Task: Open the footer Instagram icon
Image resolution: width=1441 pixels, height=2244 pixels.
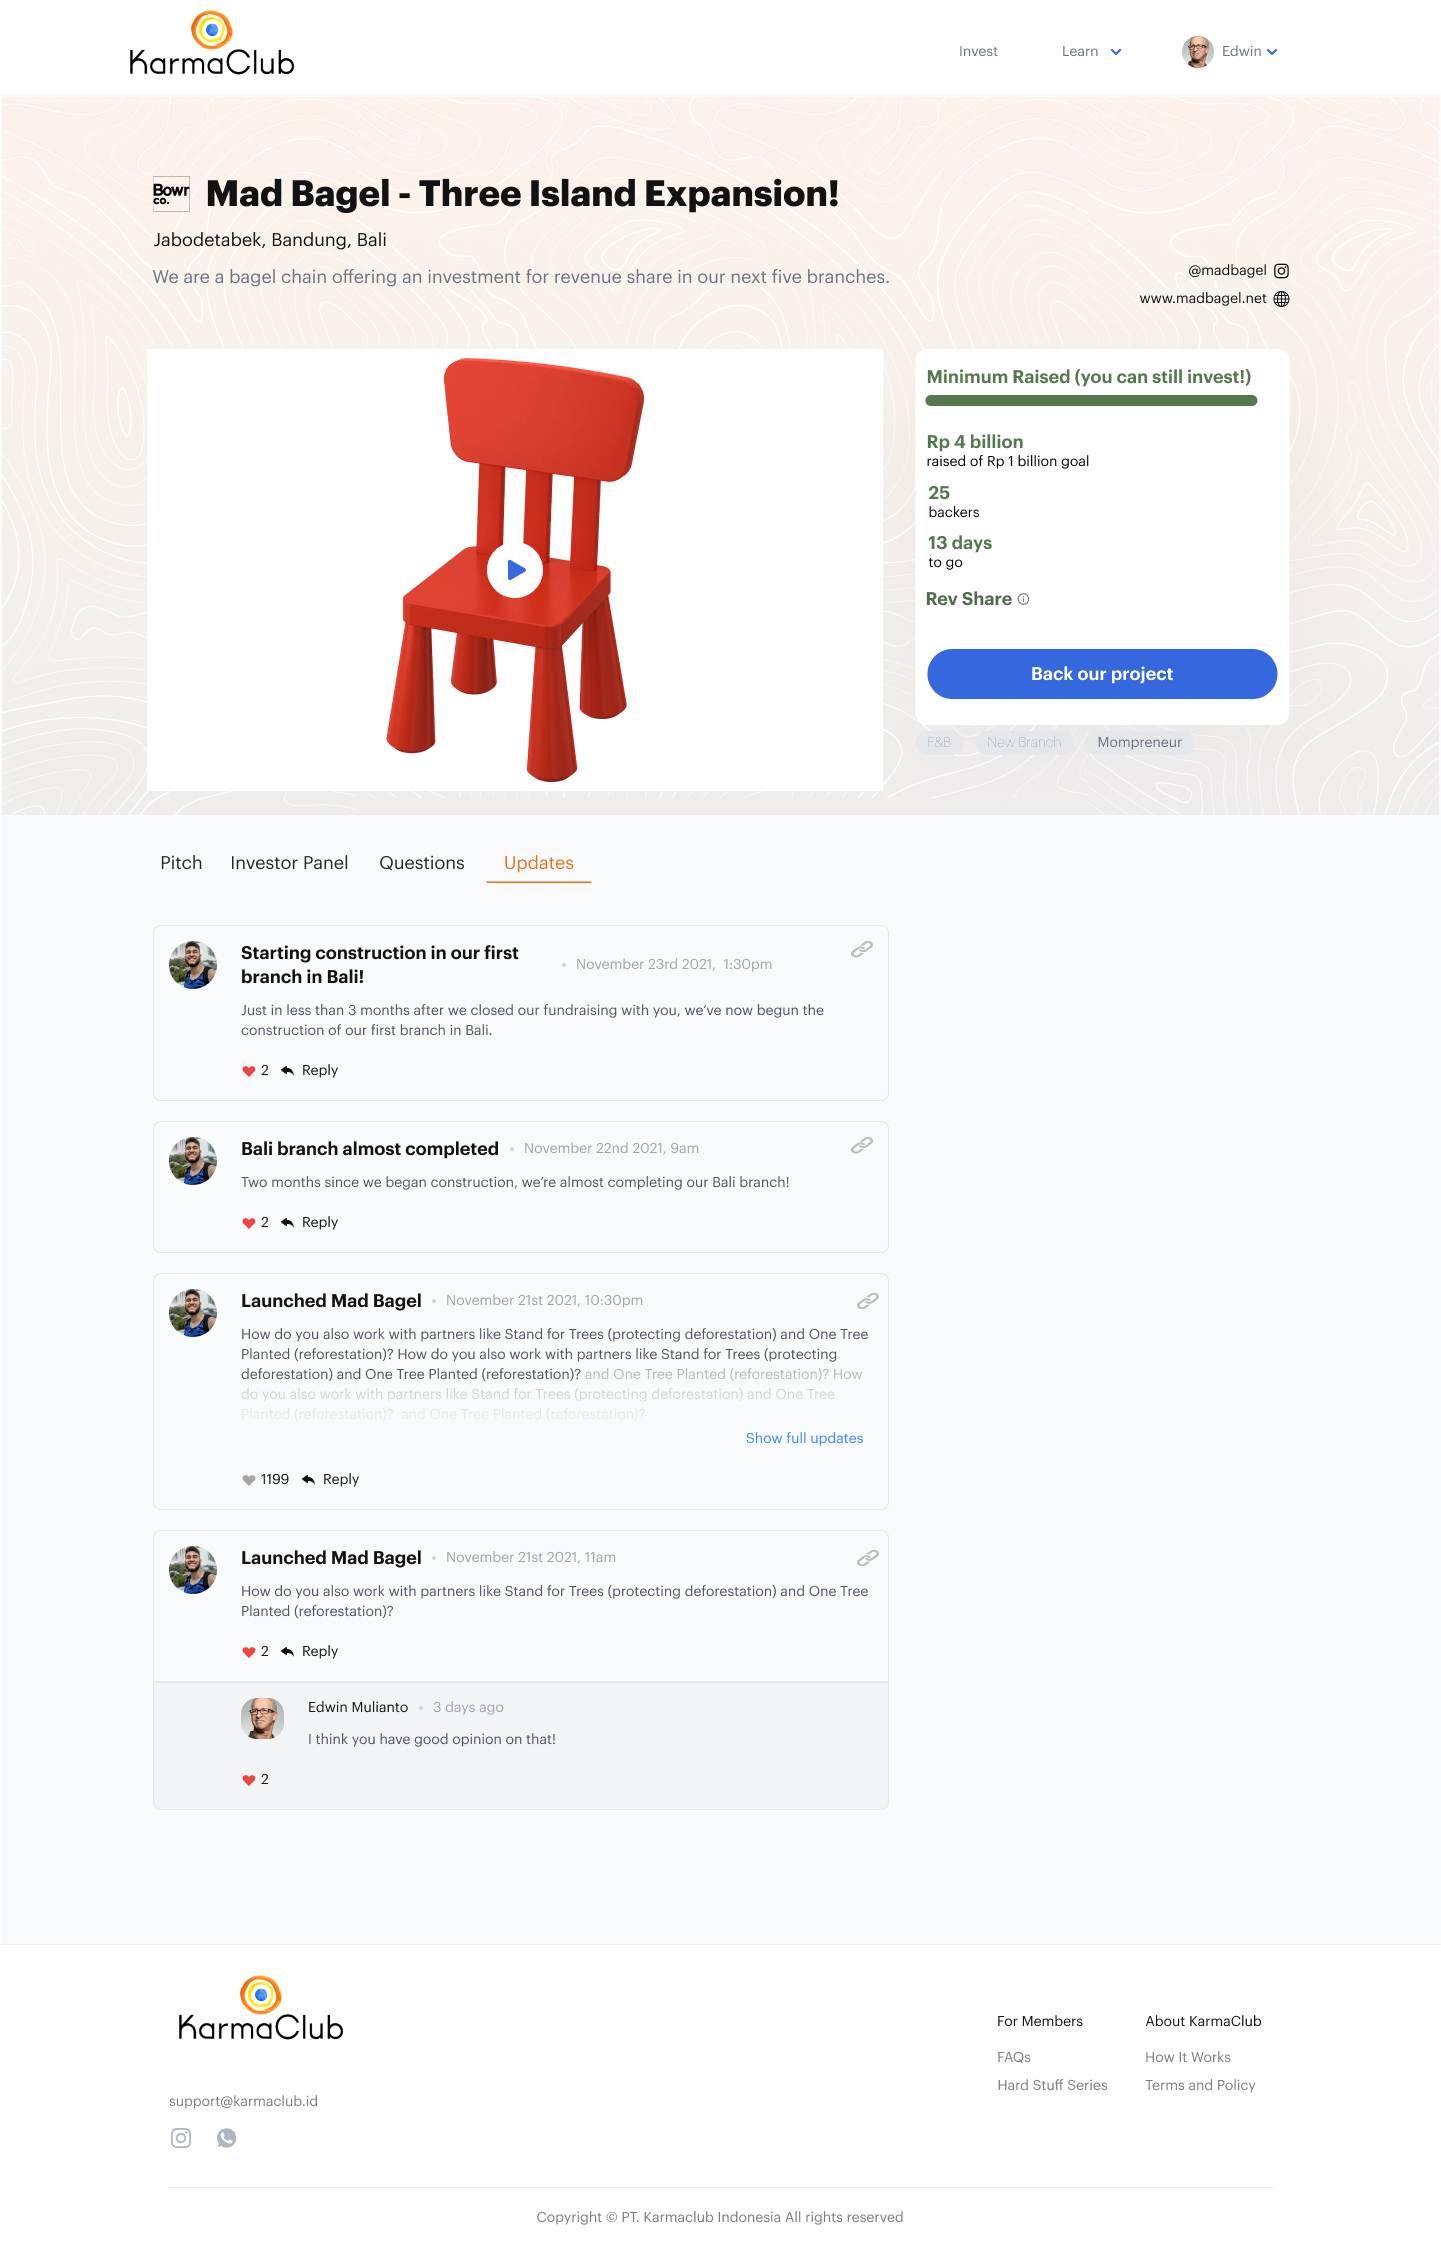Action: (x=181, y=2137)
